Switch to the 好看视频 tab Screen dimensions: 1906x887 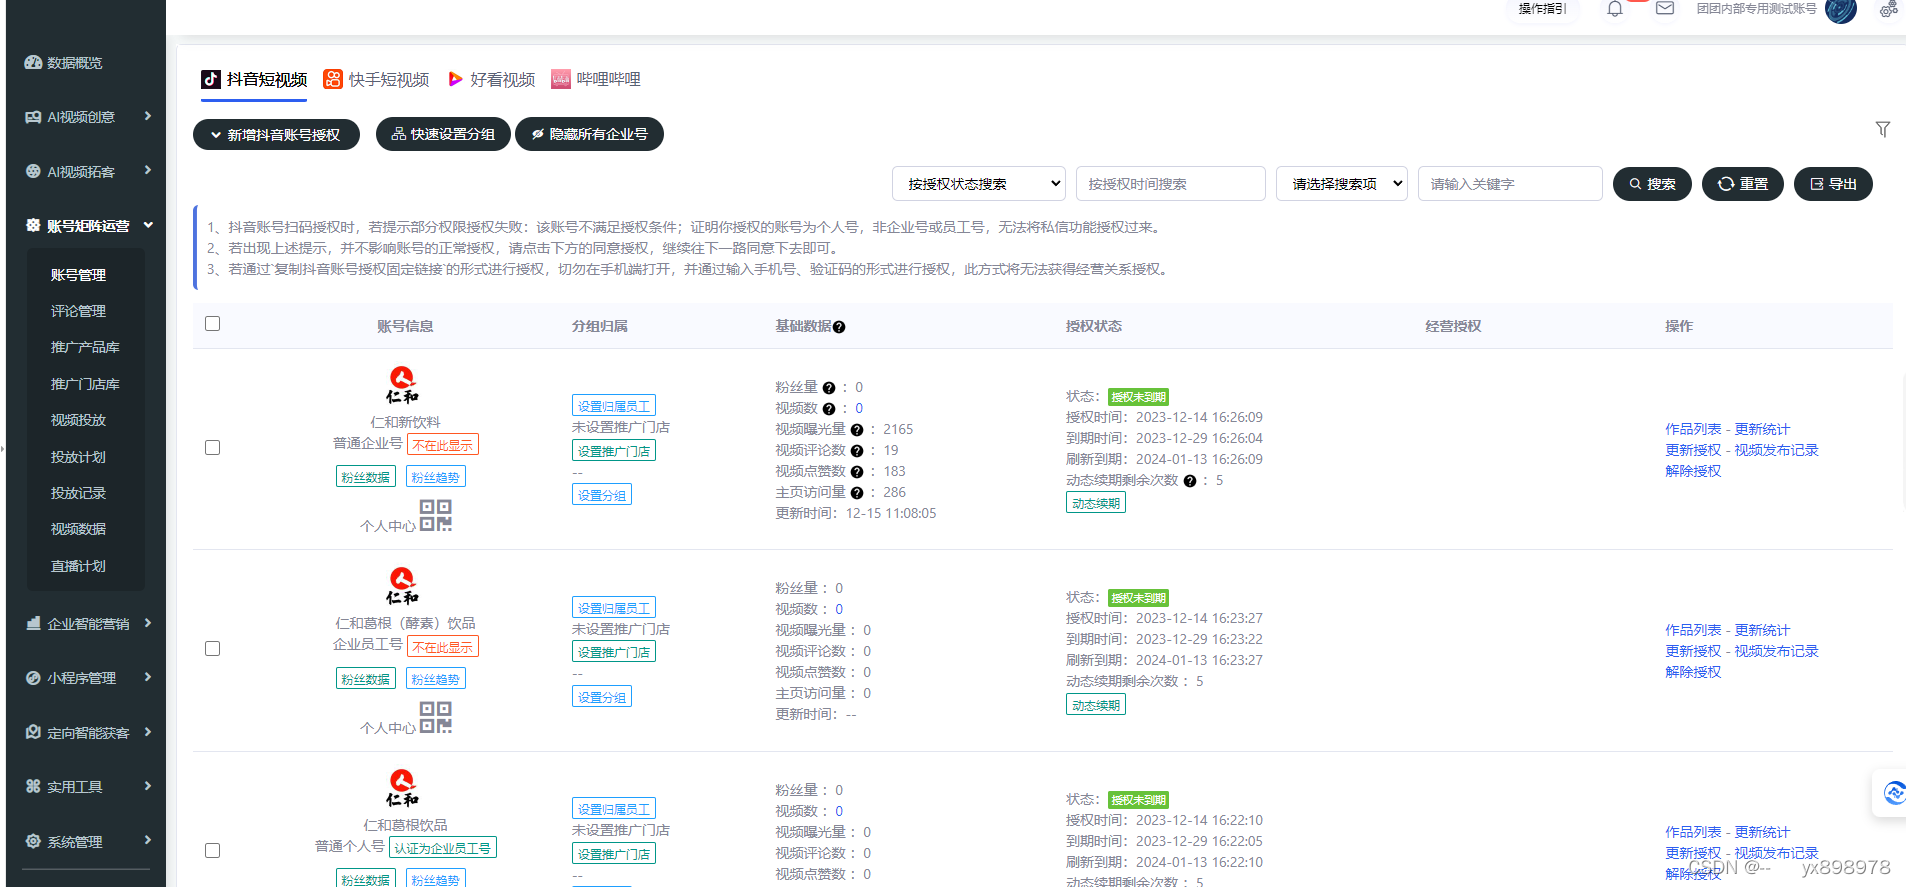(491, 79)
